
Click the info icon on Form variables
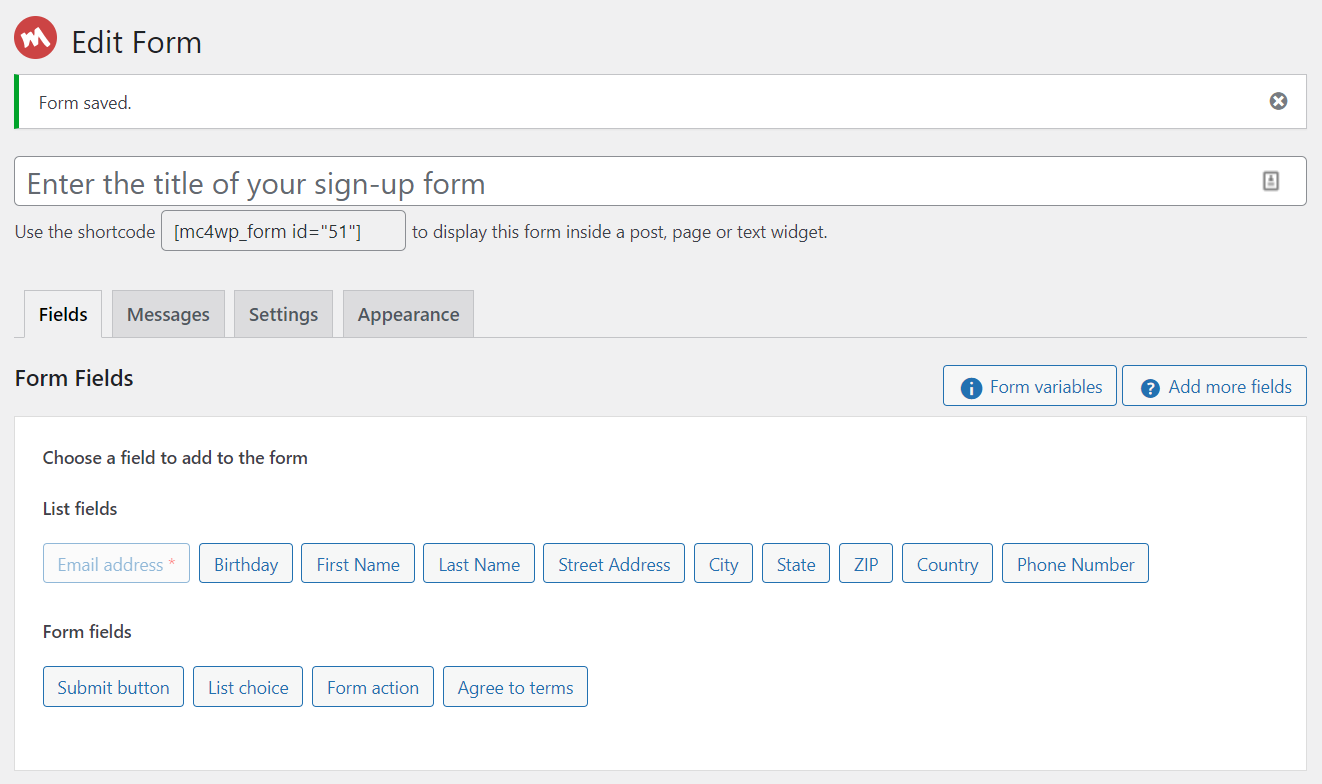coord(970,387)
